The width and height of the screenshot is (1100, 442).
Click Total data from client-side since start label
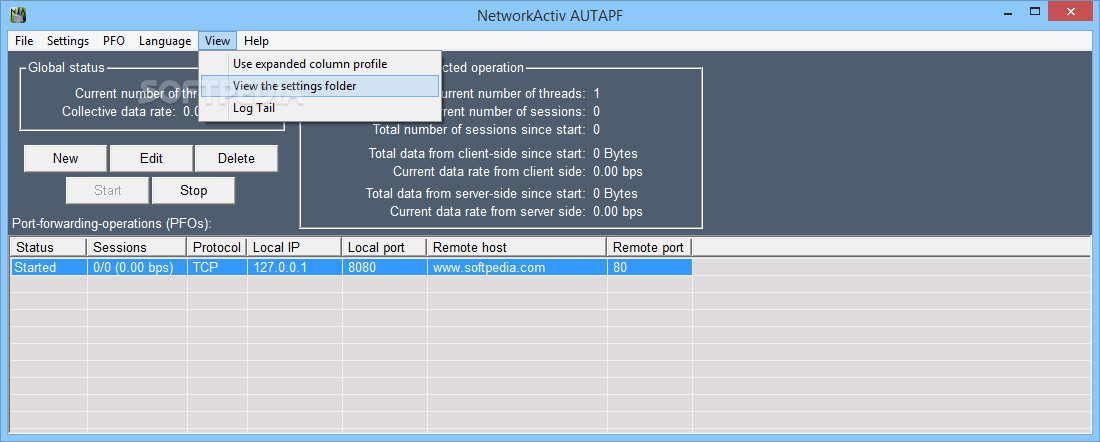click(477, 154)
